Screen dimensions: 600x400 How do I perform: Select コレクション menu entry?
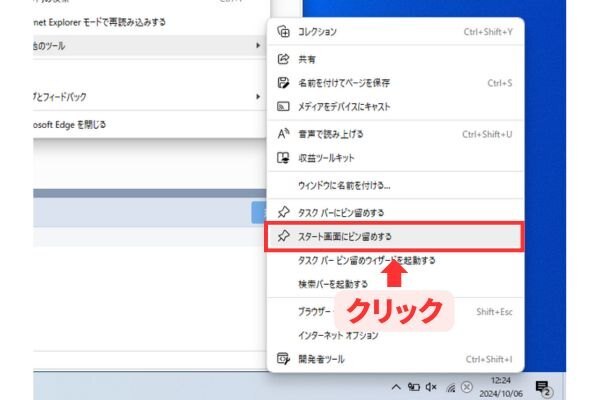[x=395, y=32]
